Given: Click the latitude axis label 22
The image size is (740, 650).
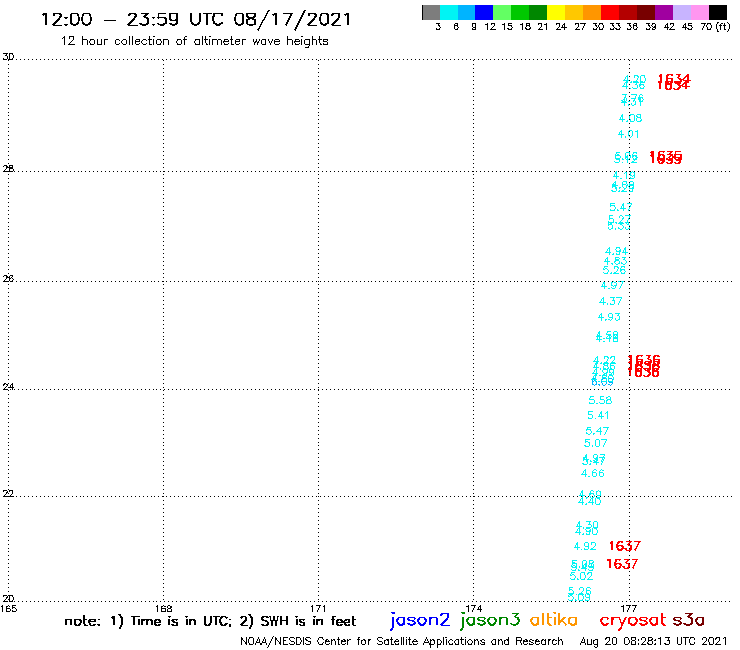Looking at the screenshot, I should 8,494.
